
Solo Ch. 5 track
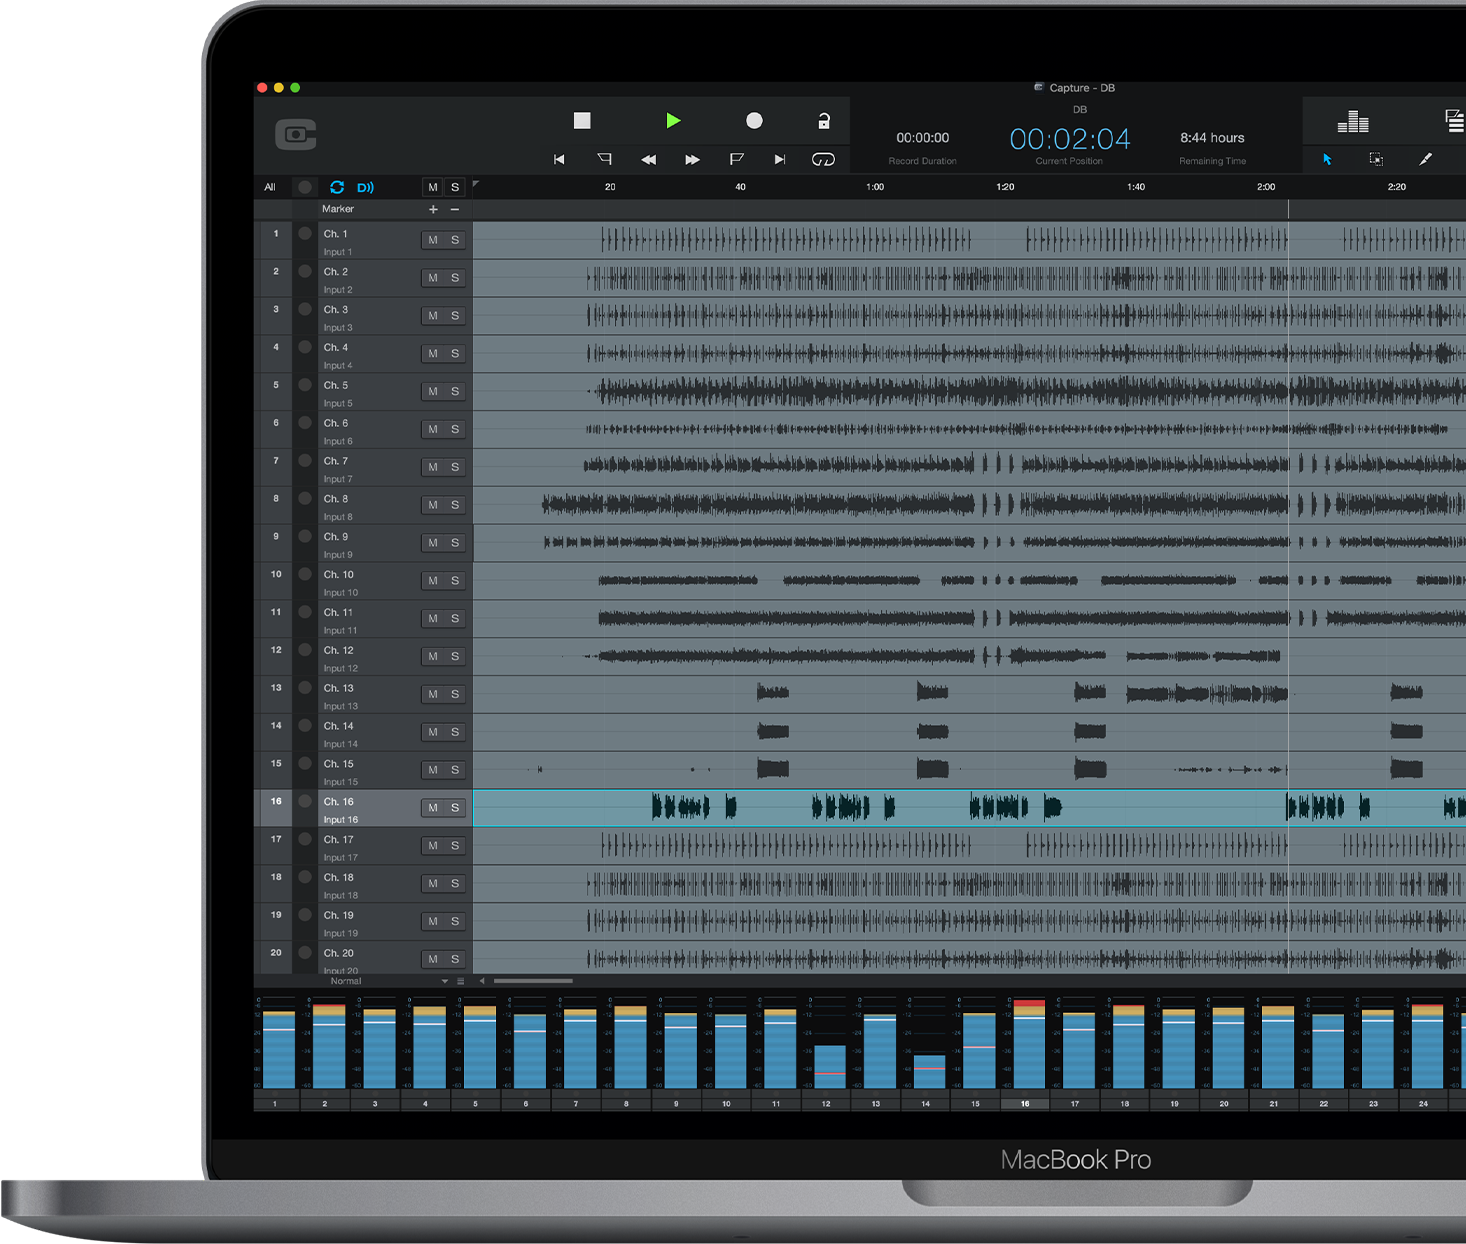[x=455, y=392]
